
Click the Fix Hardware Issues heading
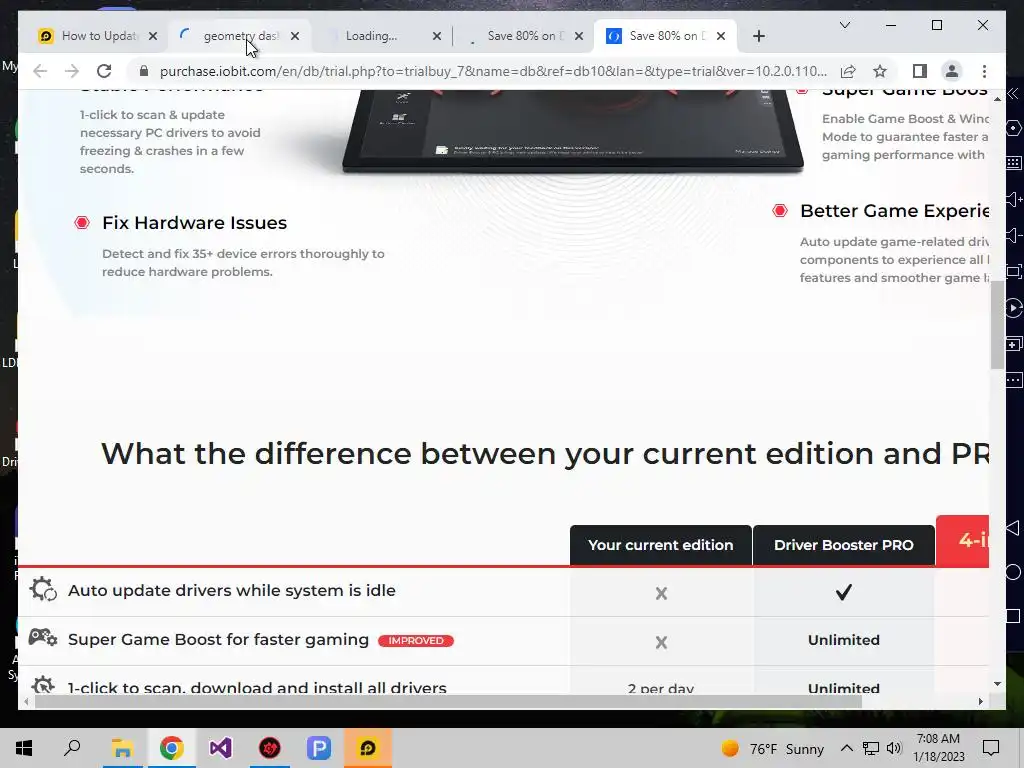coord(195,223)
